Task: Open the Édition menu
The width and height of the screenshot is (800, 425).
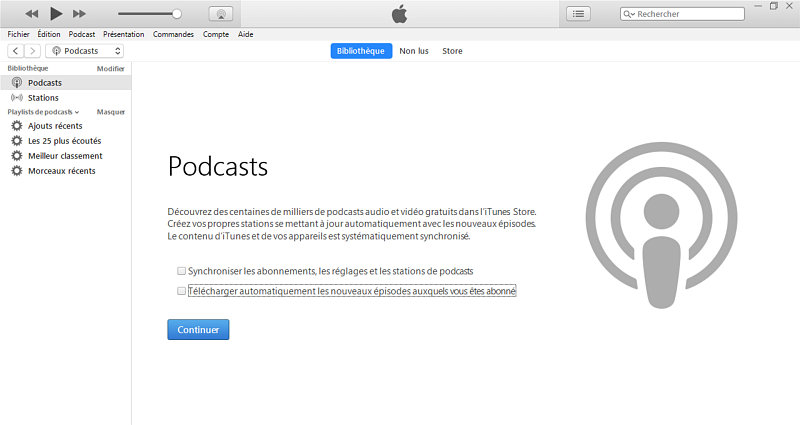Action: [x=49, y=34]
